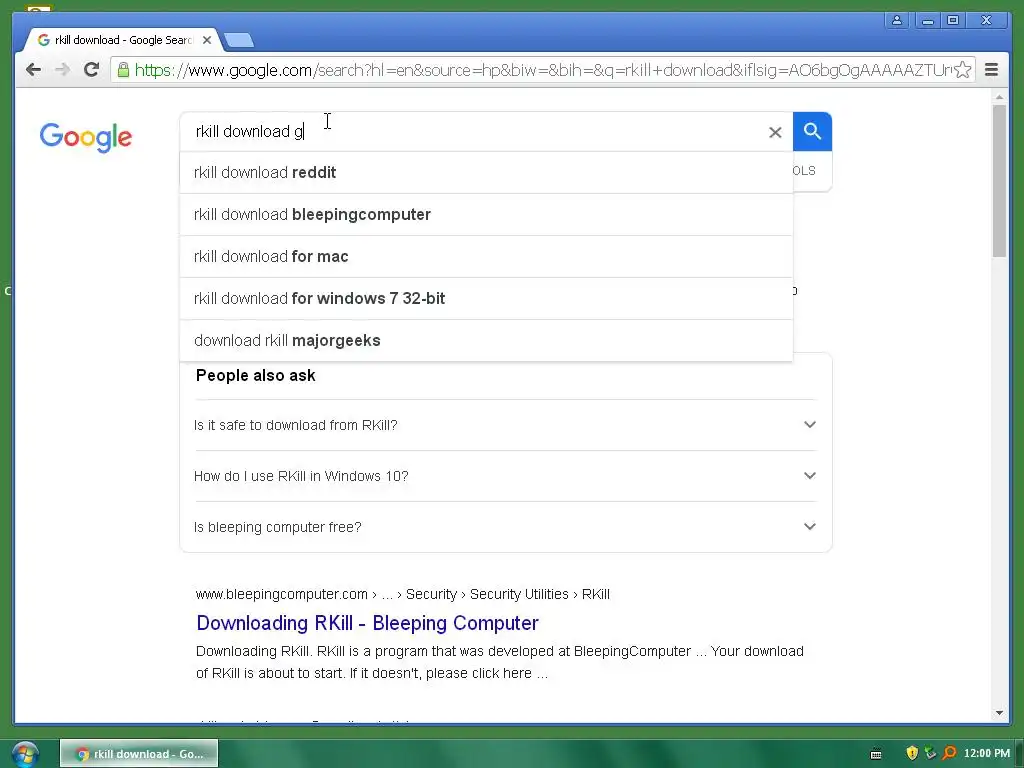The width and height of the screenshot is (1024, 768).
Task: Open Downloading RKill - Bleeping Computer link
Action: pyautogui.click(x=368, y=623)
